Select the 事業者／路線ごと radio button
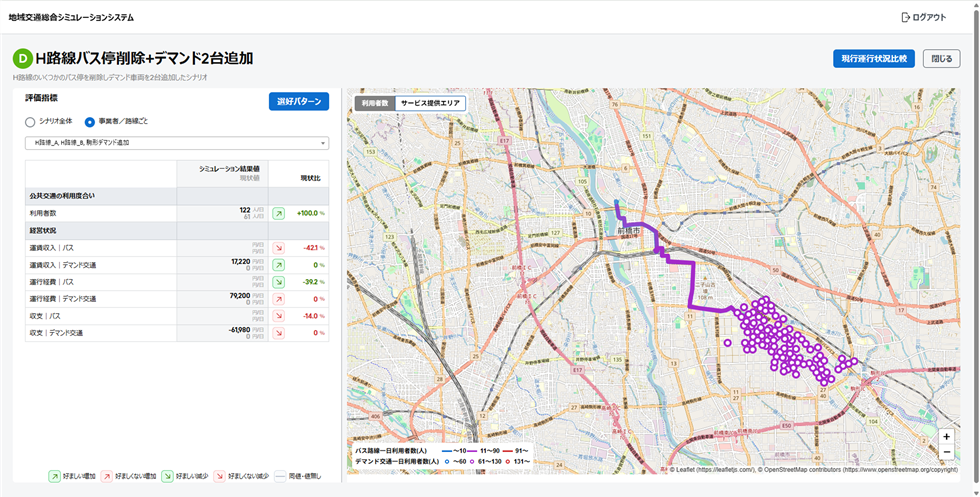 click(90, 122)
